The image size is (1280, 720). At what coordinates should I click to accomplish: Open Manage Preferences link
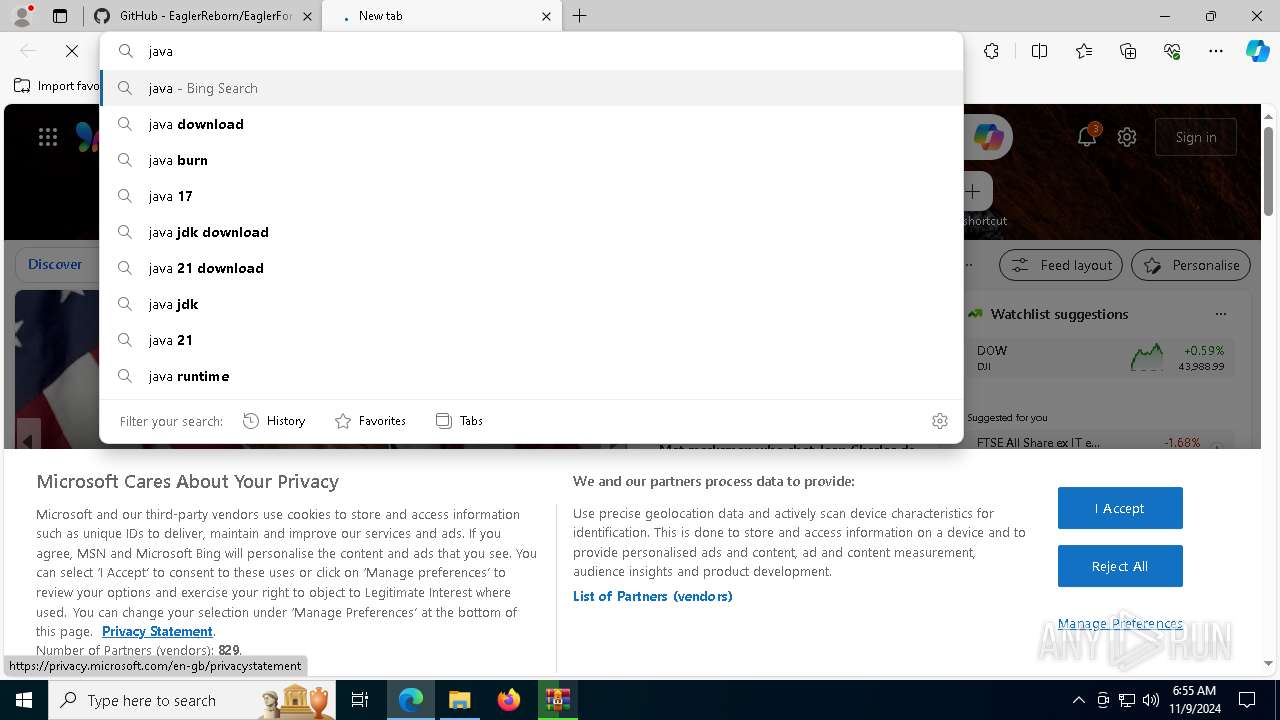(1120, 623)
